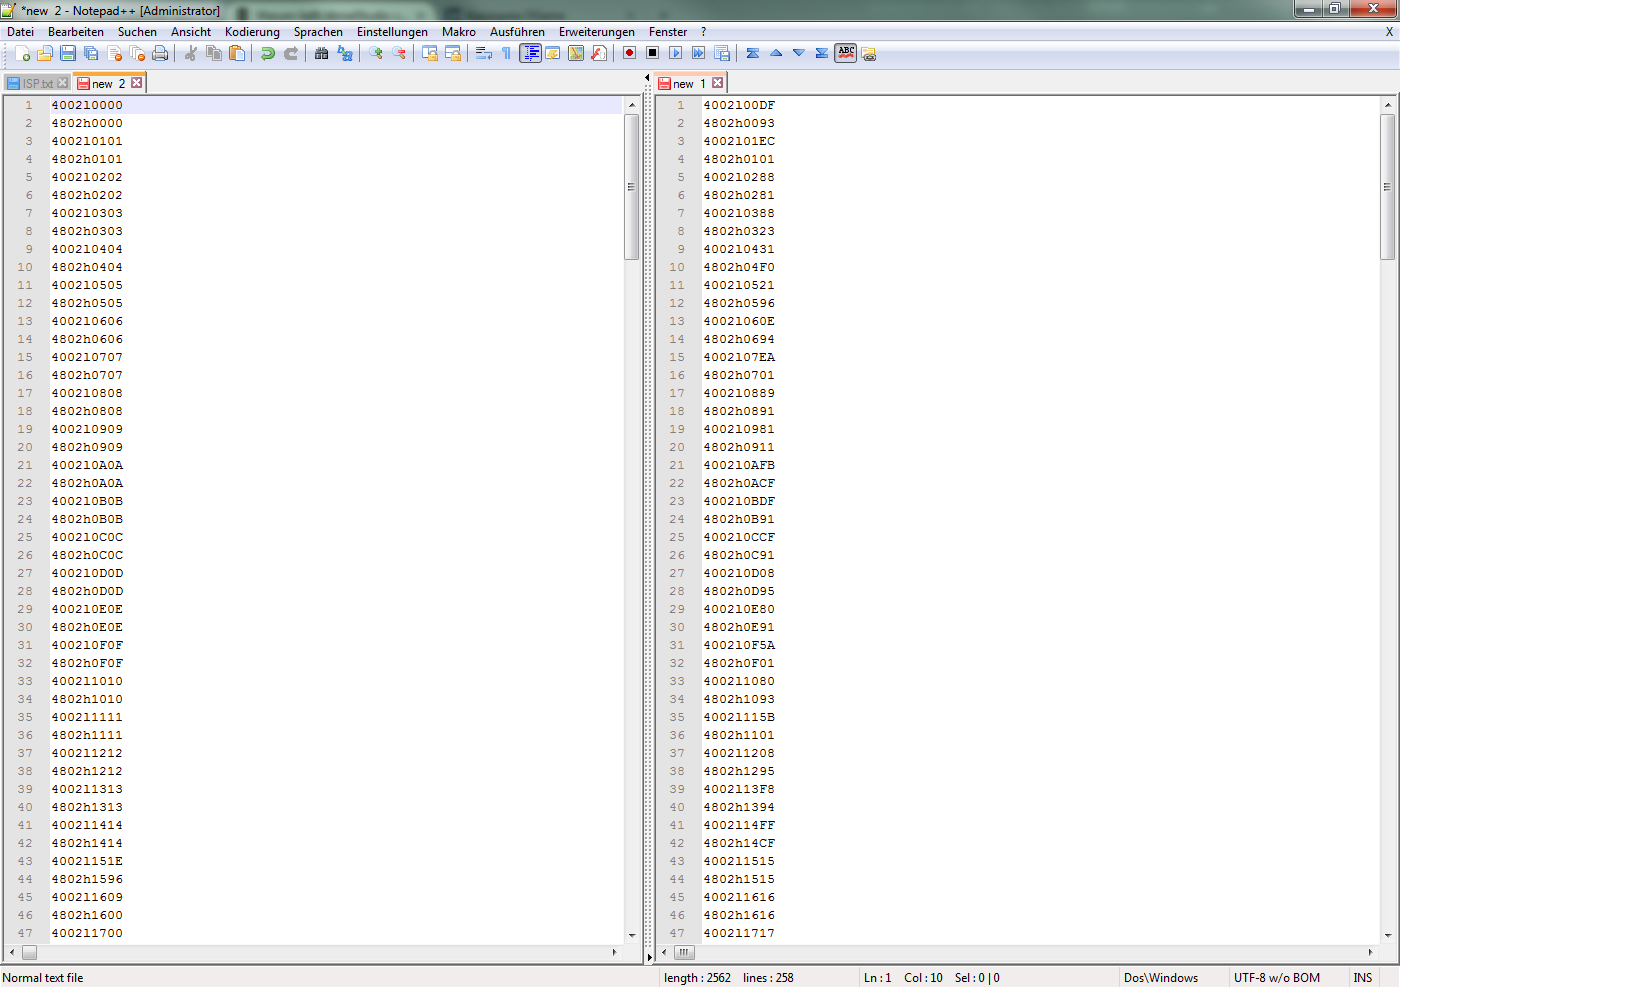Open the Sprachen menu
The image size is (1652, 988).
click(318, 32)
